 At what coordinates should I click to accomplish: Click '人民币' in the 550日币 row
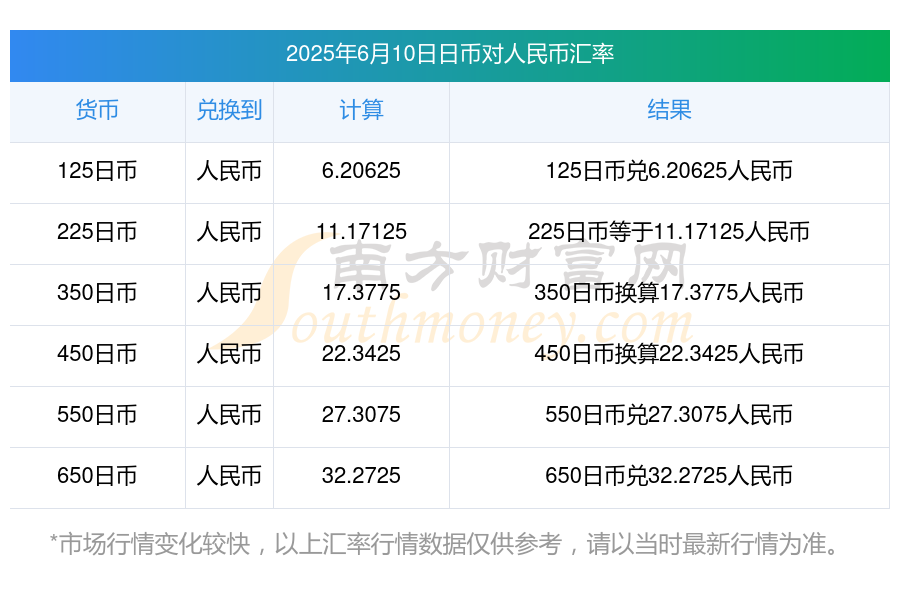pos(229,415)
